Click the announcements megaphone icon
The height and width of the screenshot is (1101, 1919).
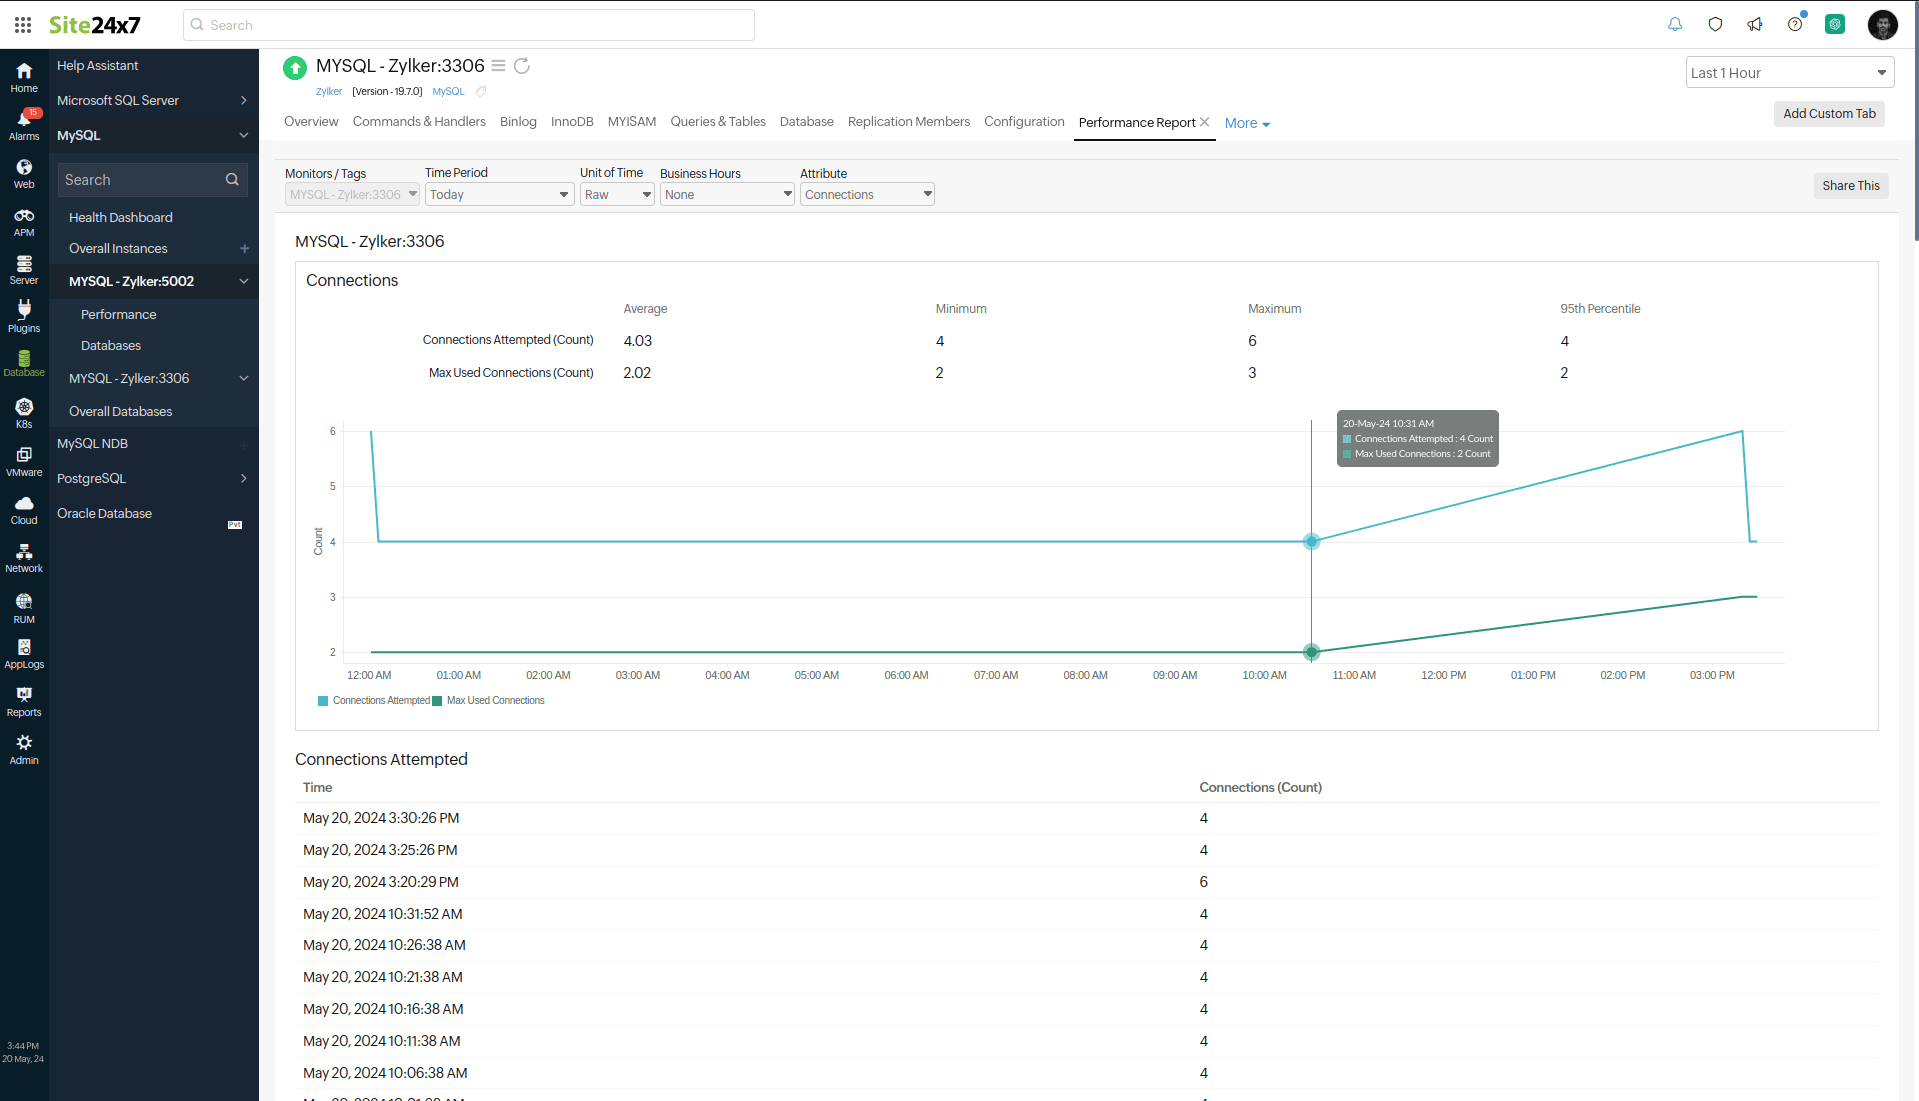click(1755, 25)
